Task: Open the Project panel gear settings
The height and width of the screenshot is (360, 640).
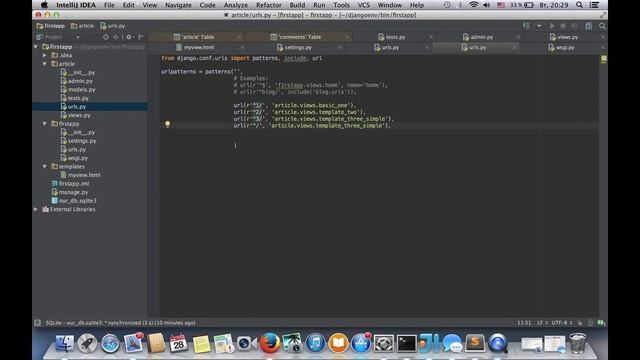Action: point(129,37)
